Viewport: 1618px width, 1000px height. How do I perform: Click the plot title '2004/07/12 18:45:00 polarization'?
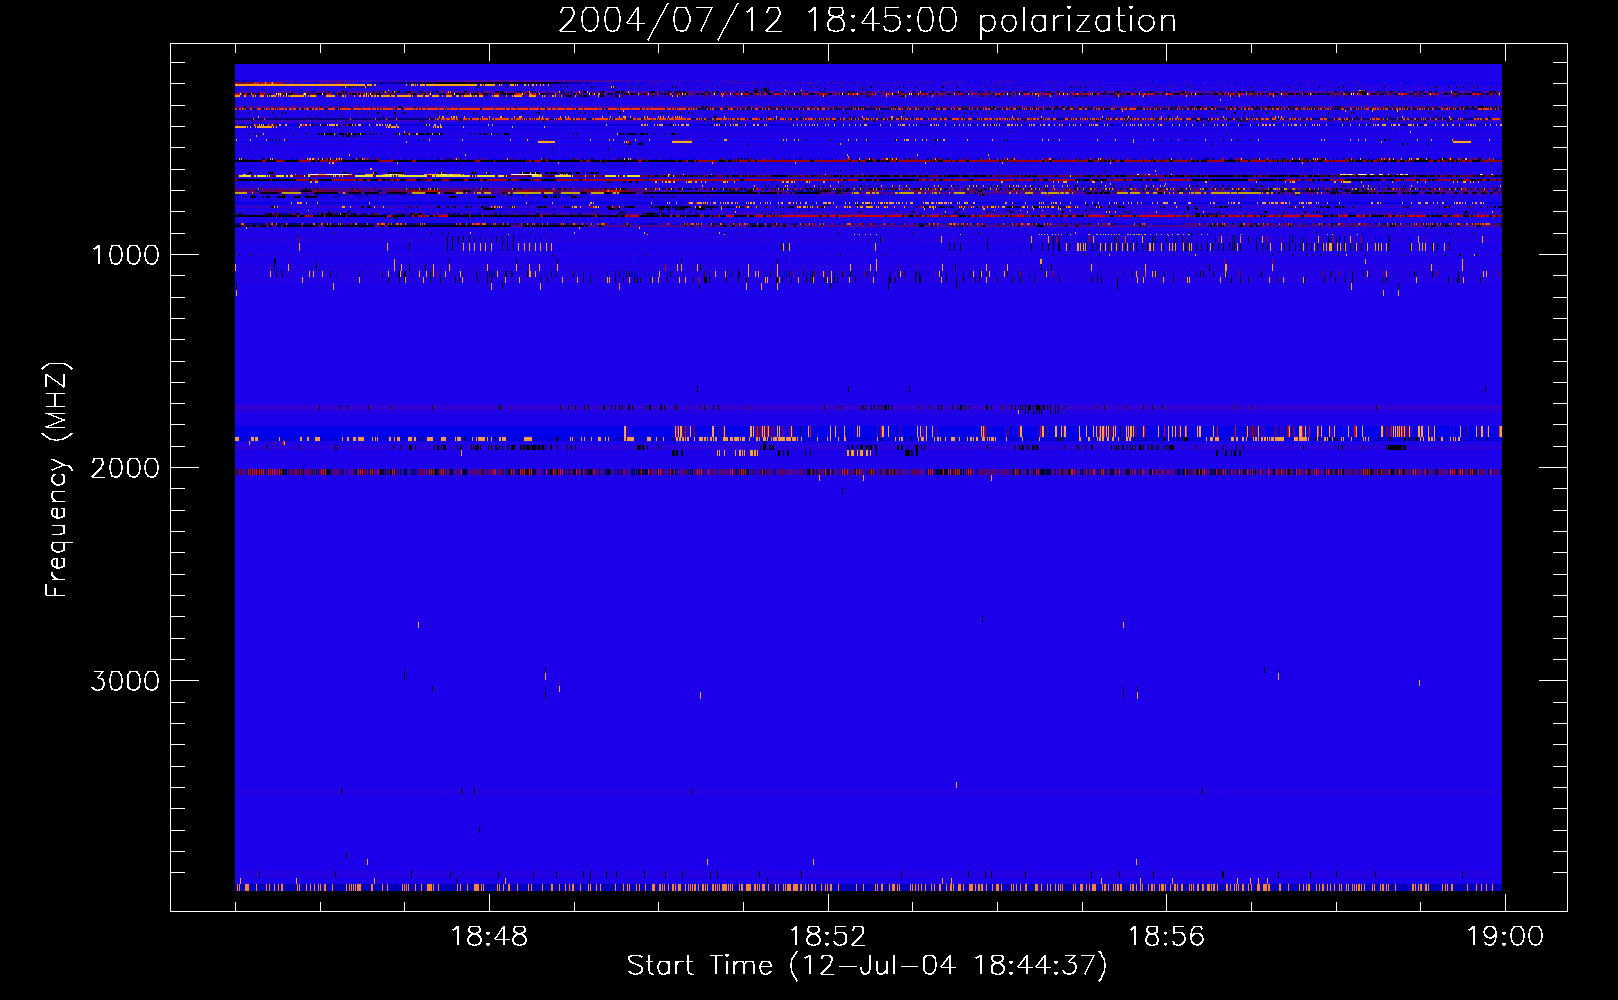click(867, 21)
